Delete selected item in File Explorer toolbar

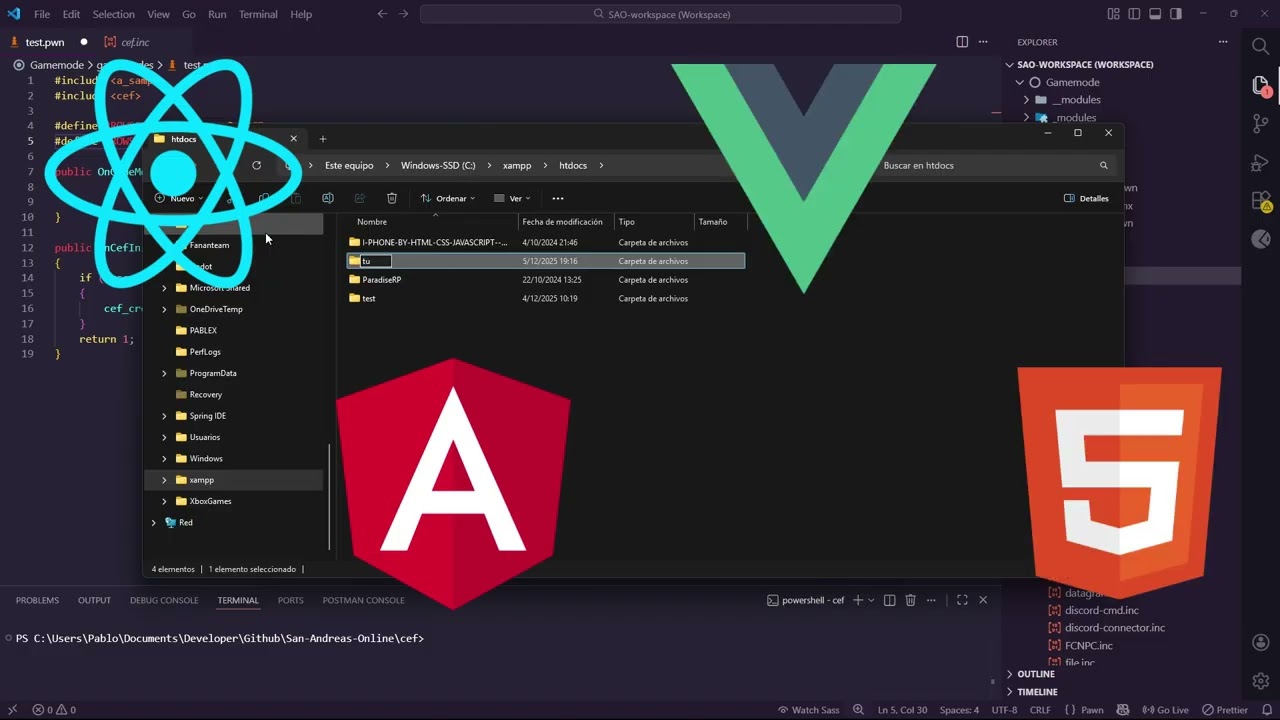392,198
